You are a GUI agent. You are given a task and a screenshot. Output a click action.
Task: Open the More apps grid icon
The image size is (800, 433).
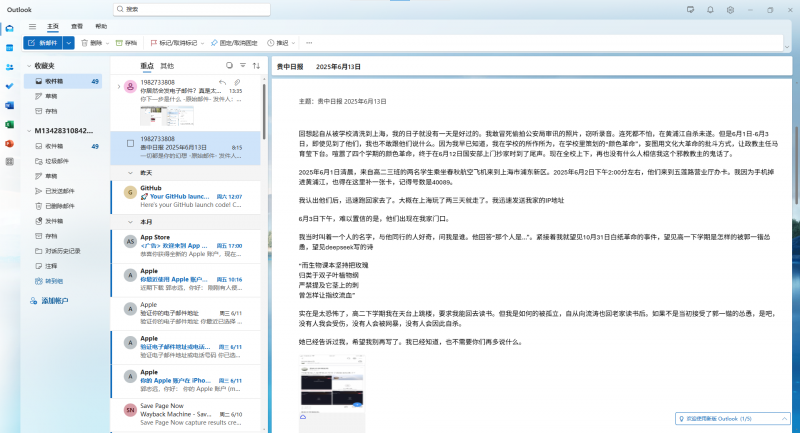click(x=9, y=162)
